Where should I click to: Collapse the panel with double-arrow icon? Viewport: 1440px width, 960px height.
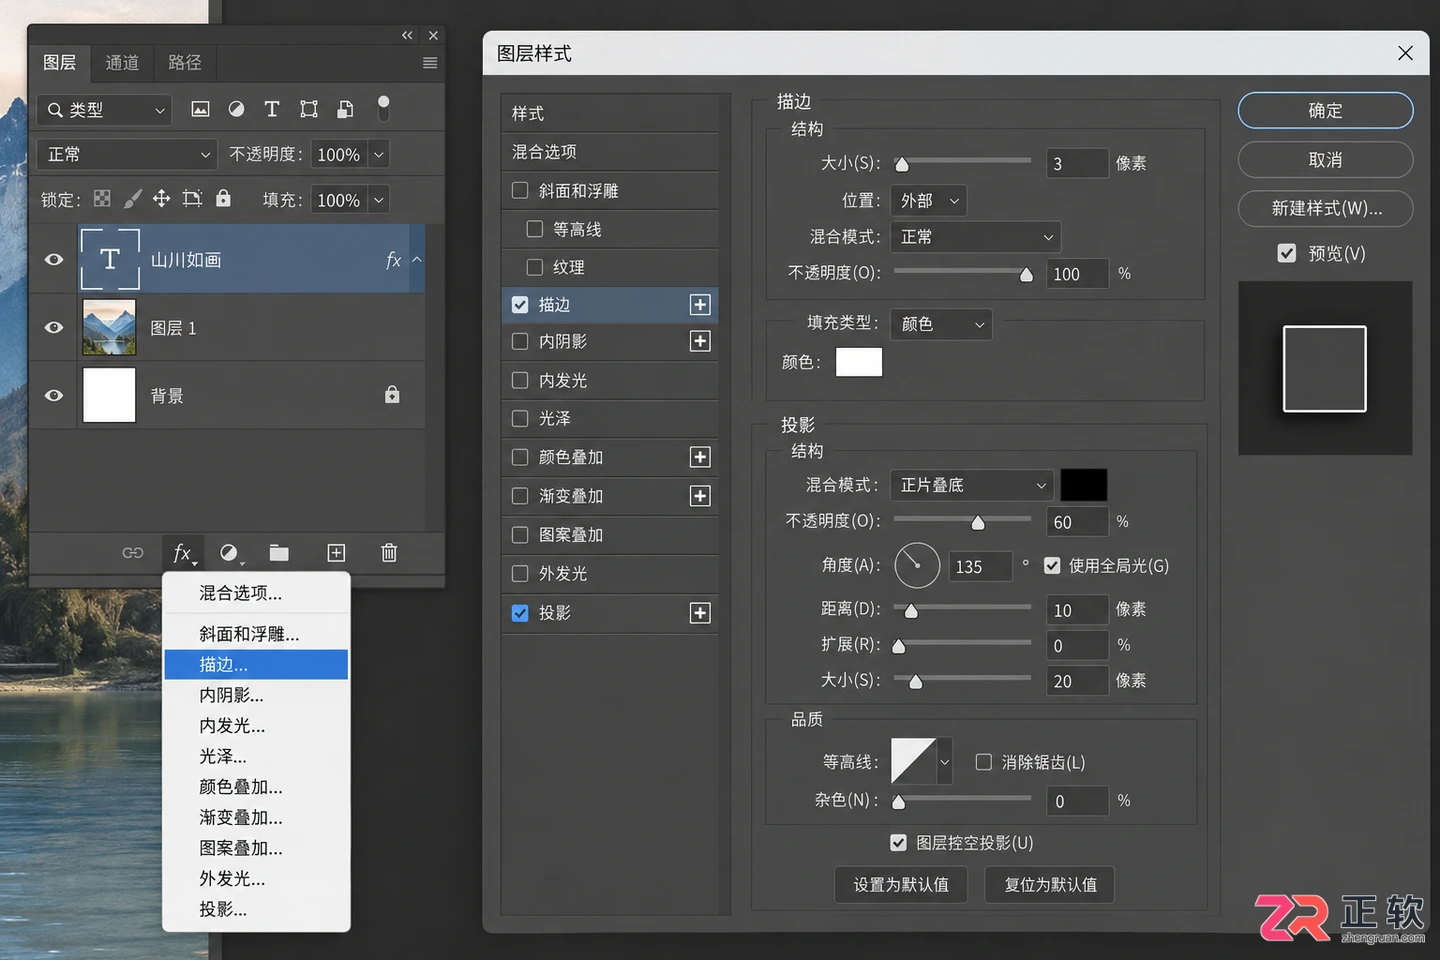click(407, 35)
